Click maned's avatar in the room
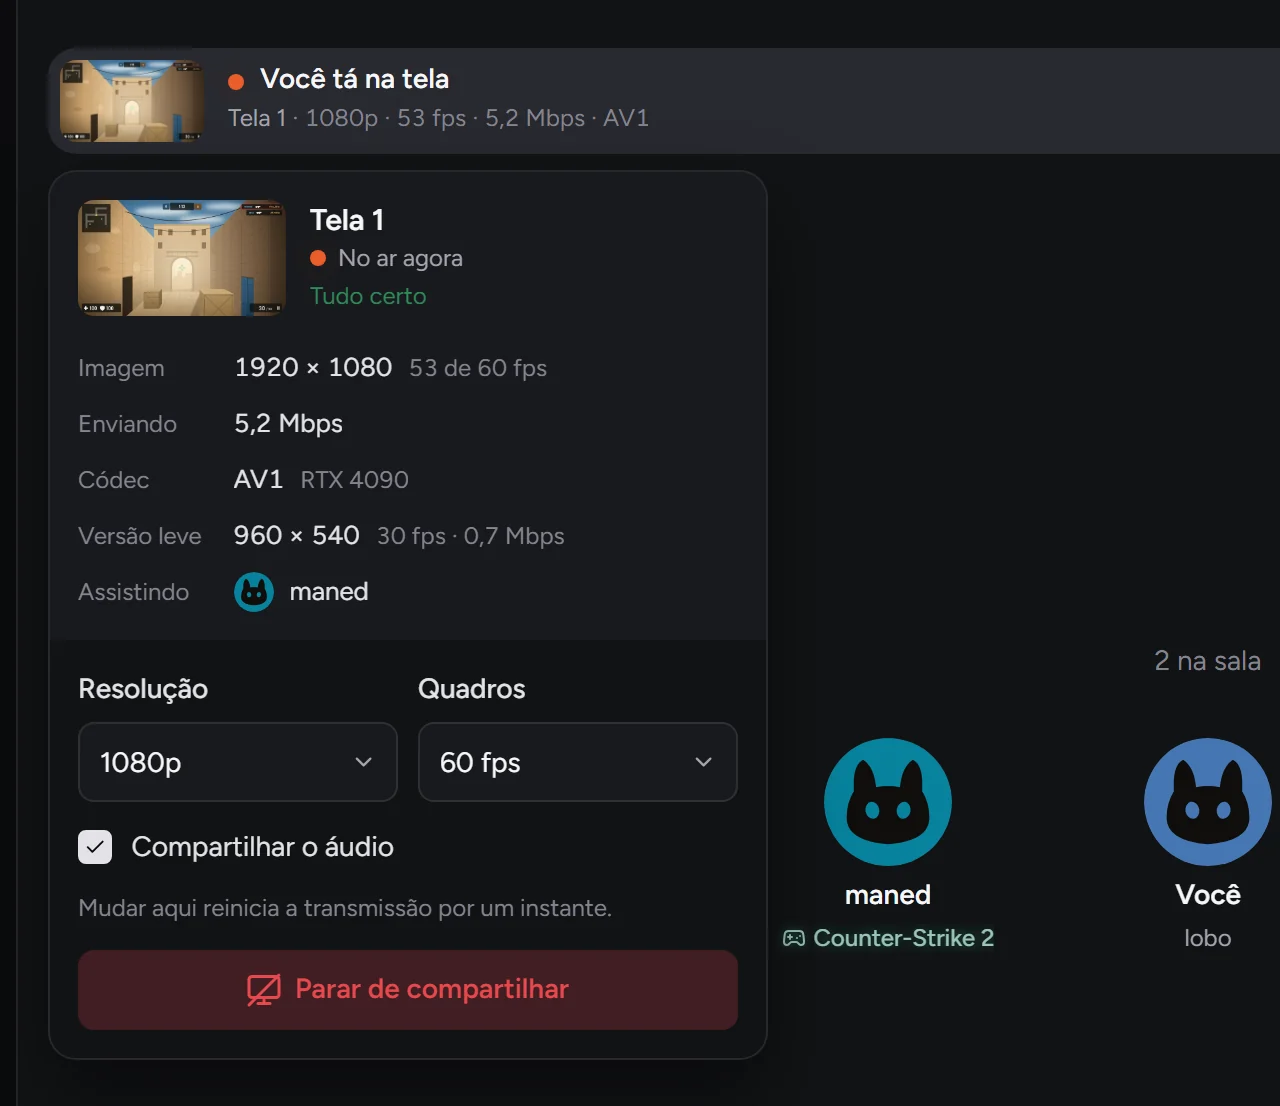Image resolution: width=1280 pixels, height=1106 pixels. pos(888,802)
